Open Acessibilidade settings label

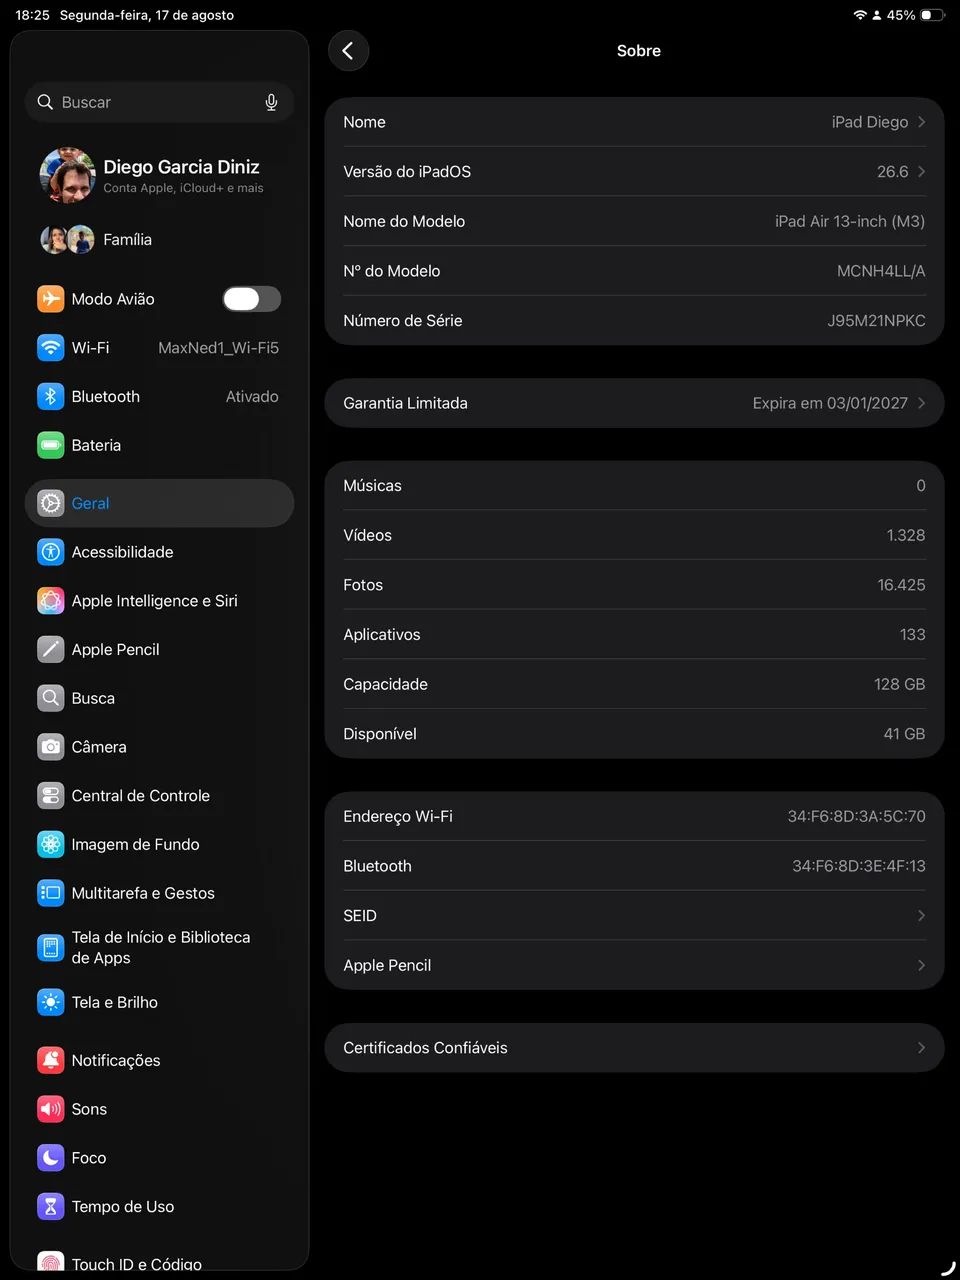[122, 552]
